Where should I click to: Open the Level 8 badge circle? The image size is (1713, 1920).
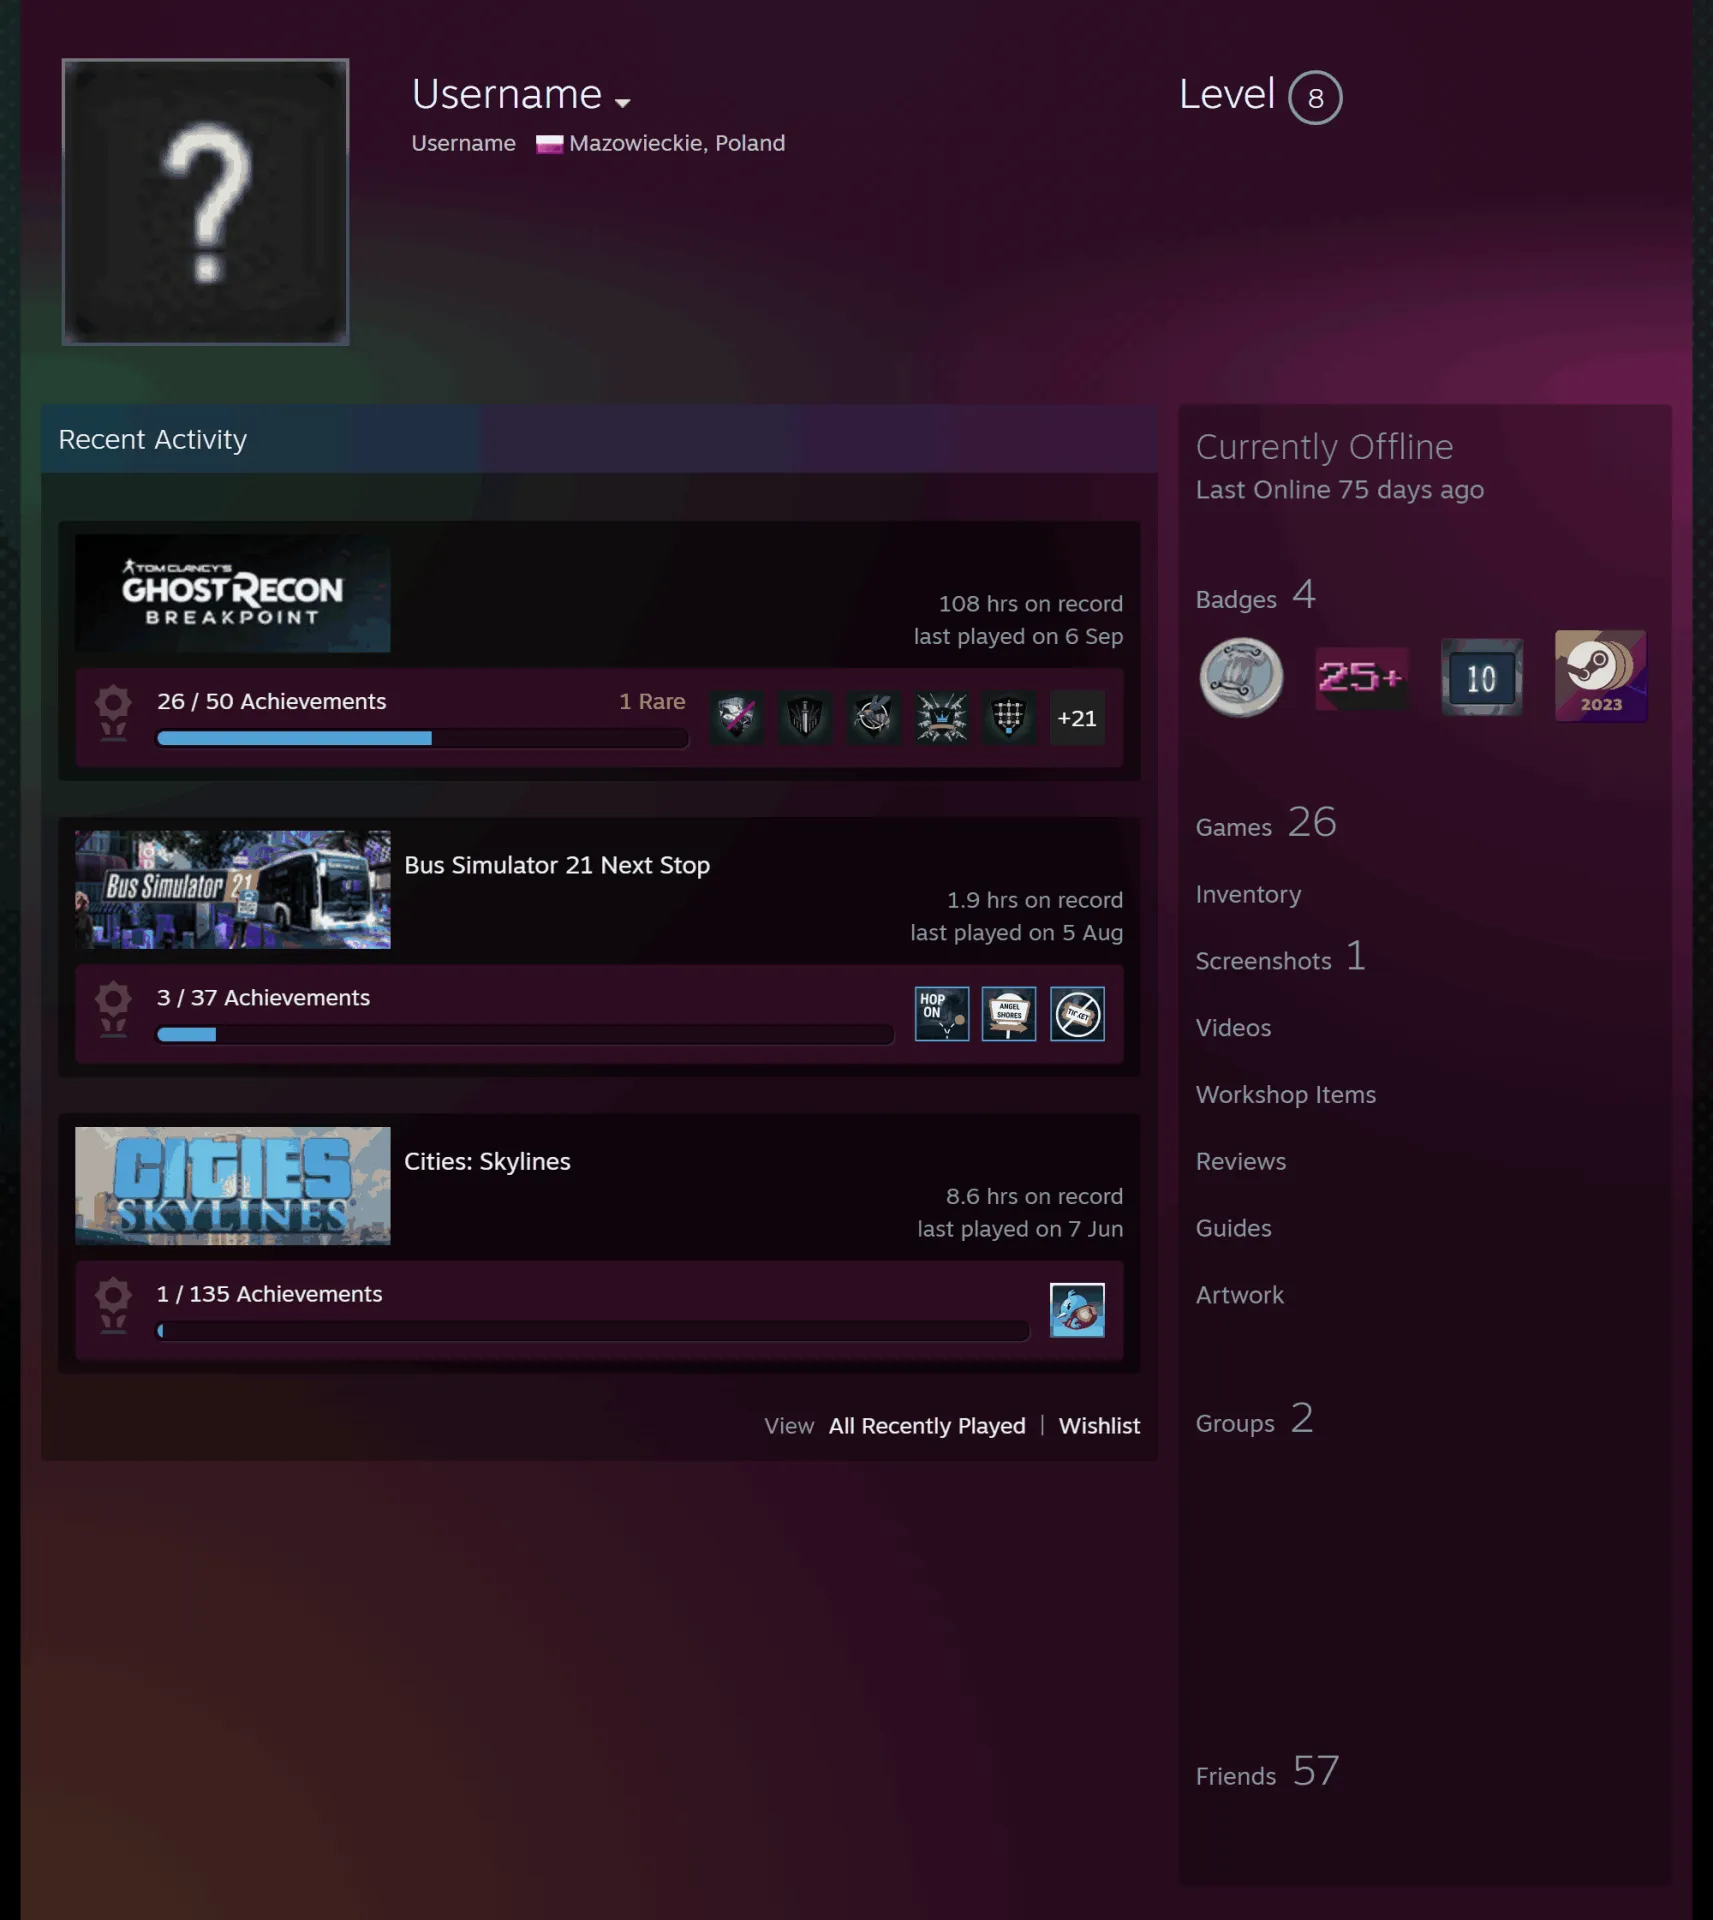click(1314, 98)
